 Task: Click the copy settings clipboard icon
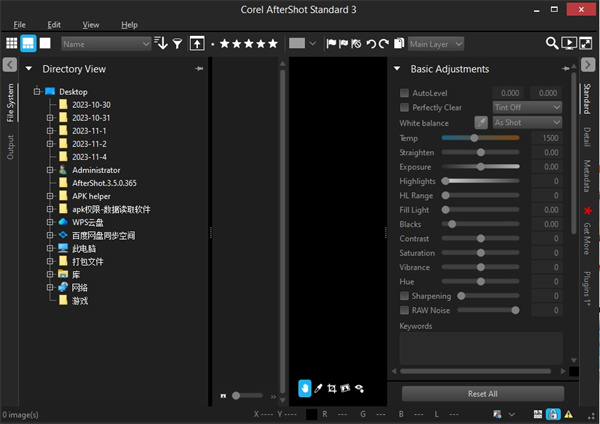399,43
